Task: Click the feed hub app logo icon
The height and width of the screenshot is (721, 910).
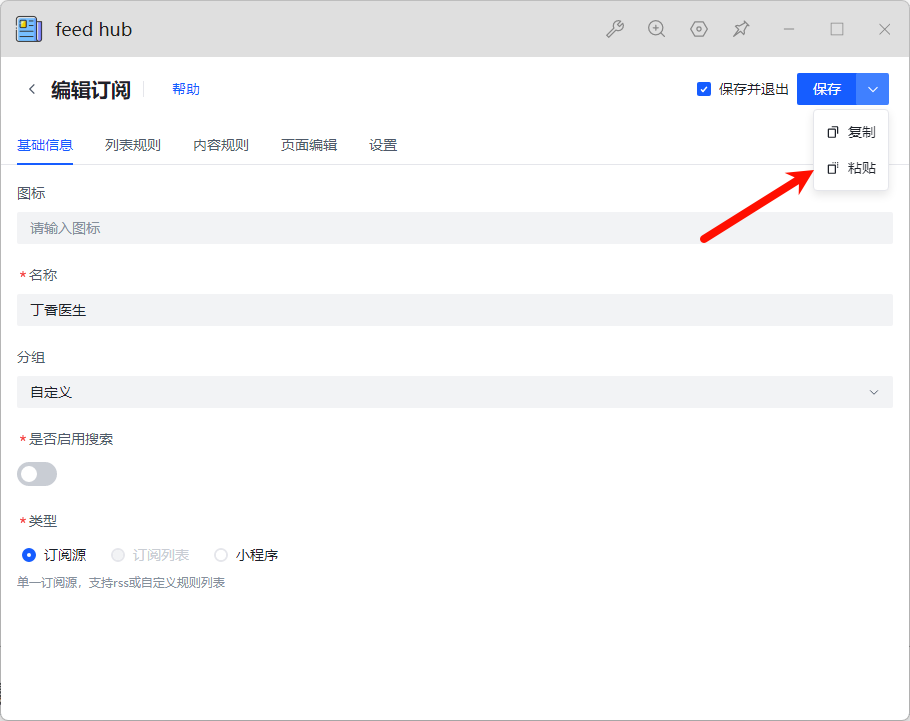Action: [x=29, y=29]
